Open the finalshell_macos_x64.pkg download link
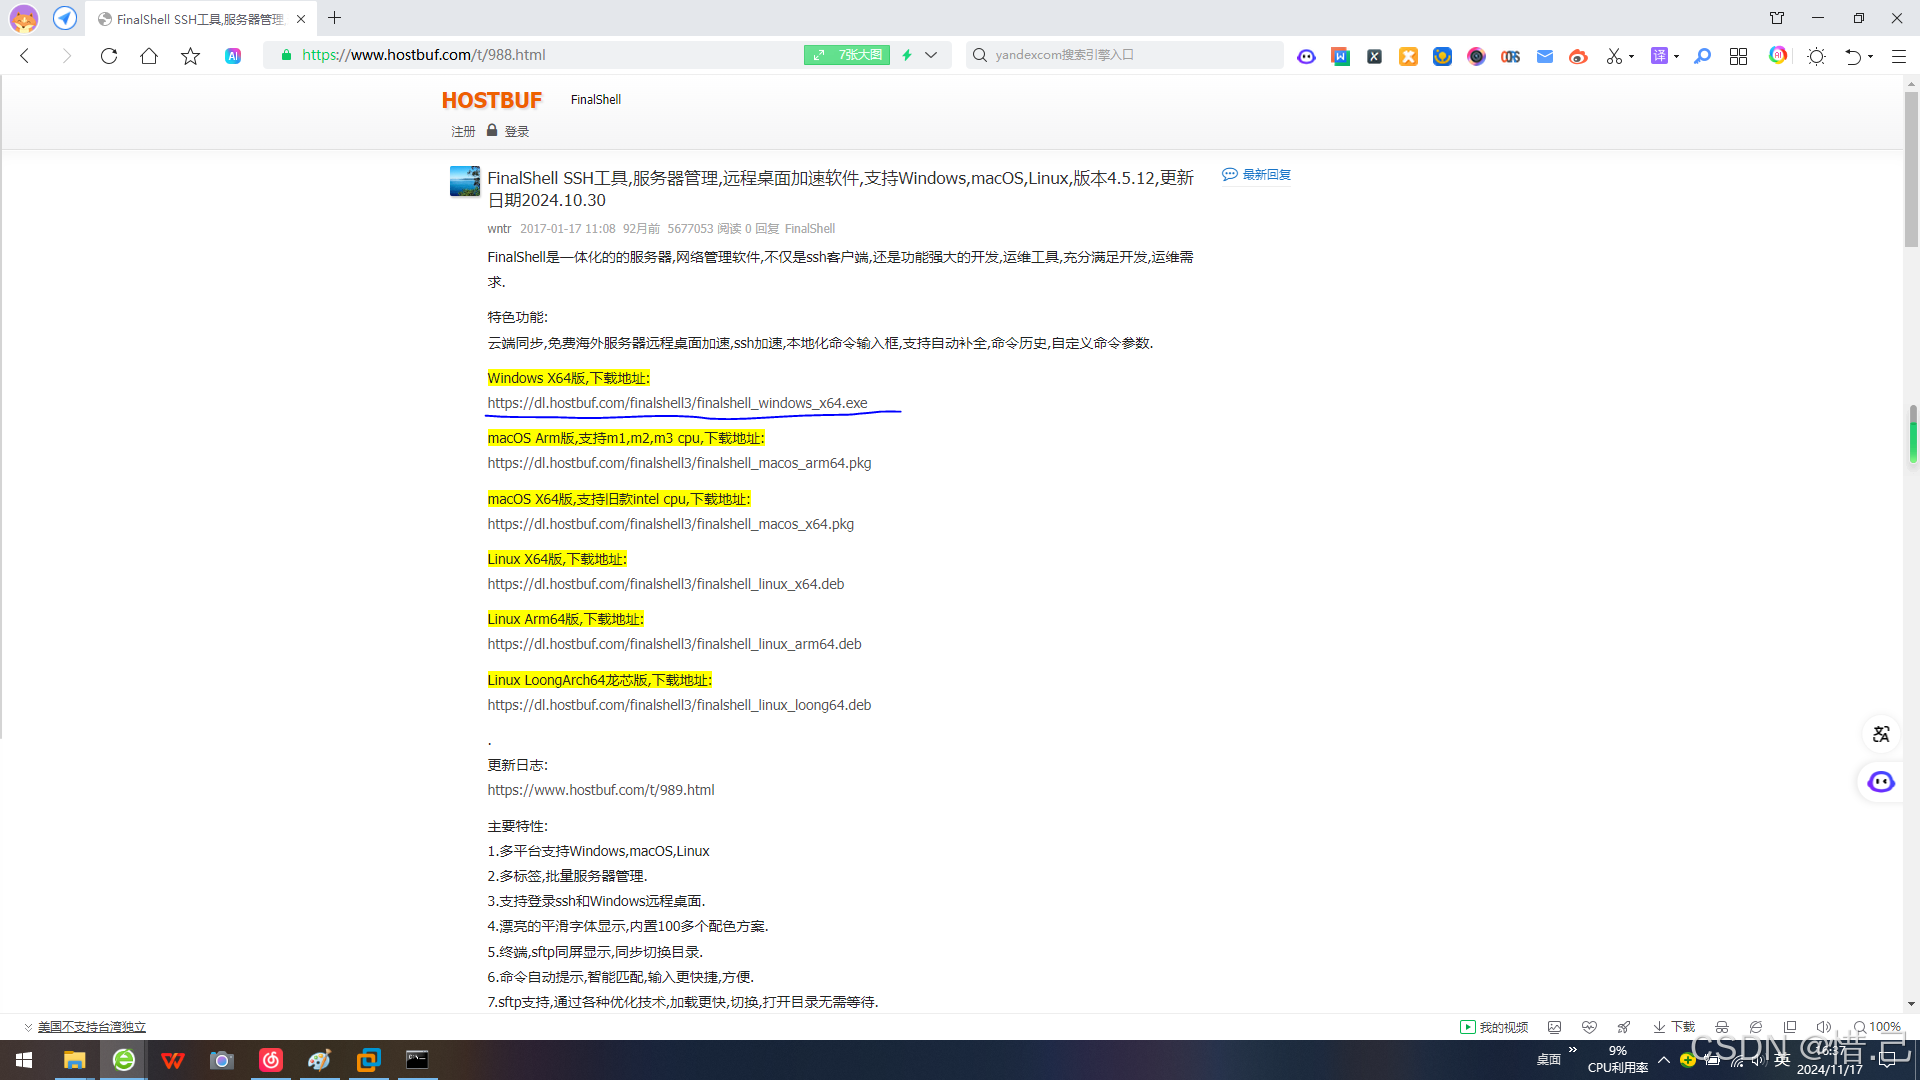This screenshot has width=1920, height=1080. pyautogui.click(x=671, y=524)
